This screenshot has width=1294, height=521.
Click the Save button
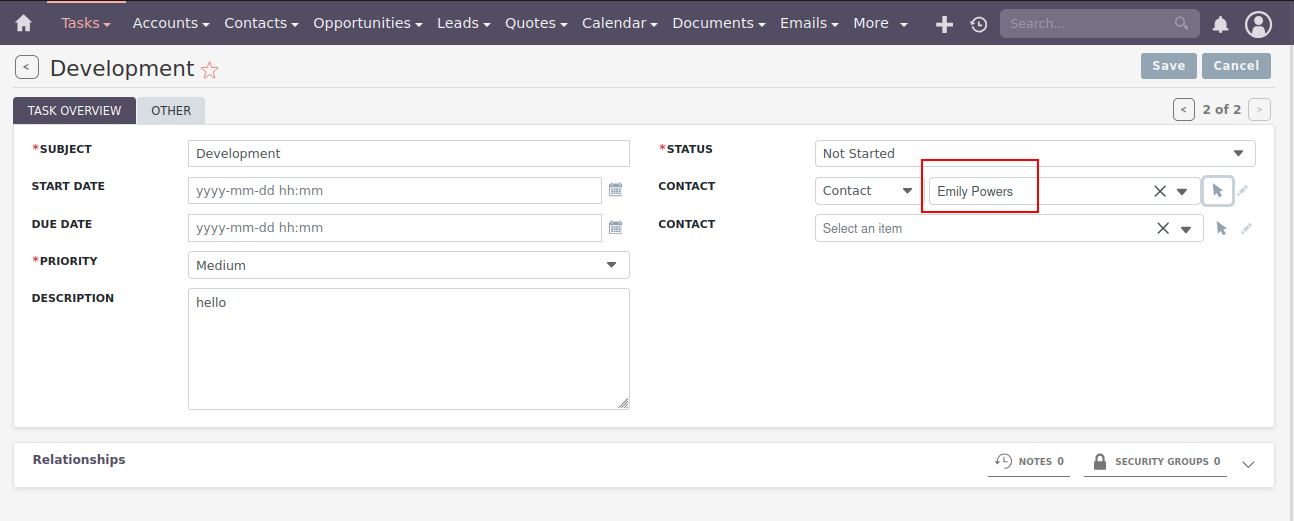1168,66
